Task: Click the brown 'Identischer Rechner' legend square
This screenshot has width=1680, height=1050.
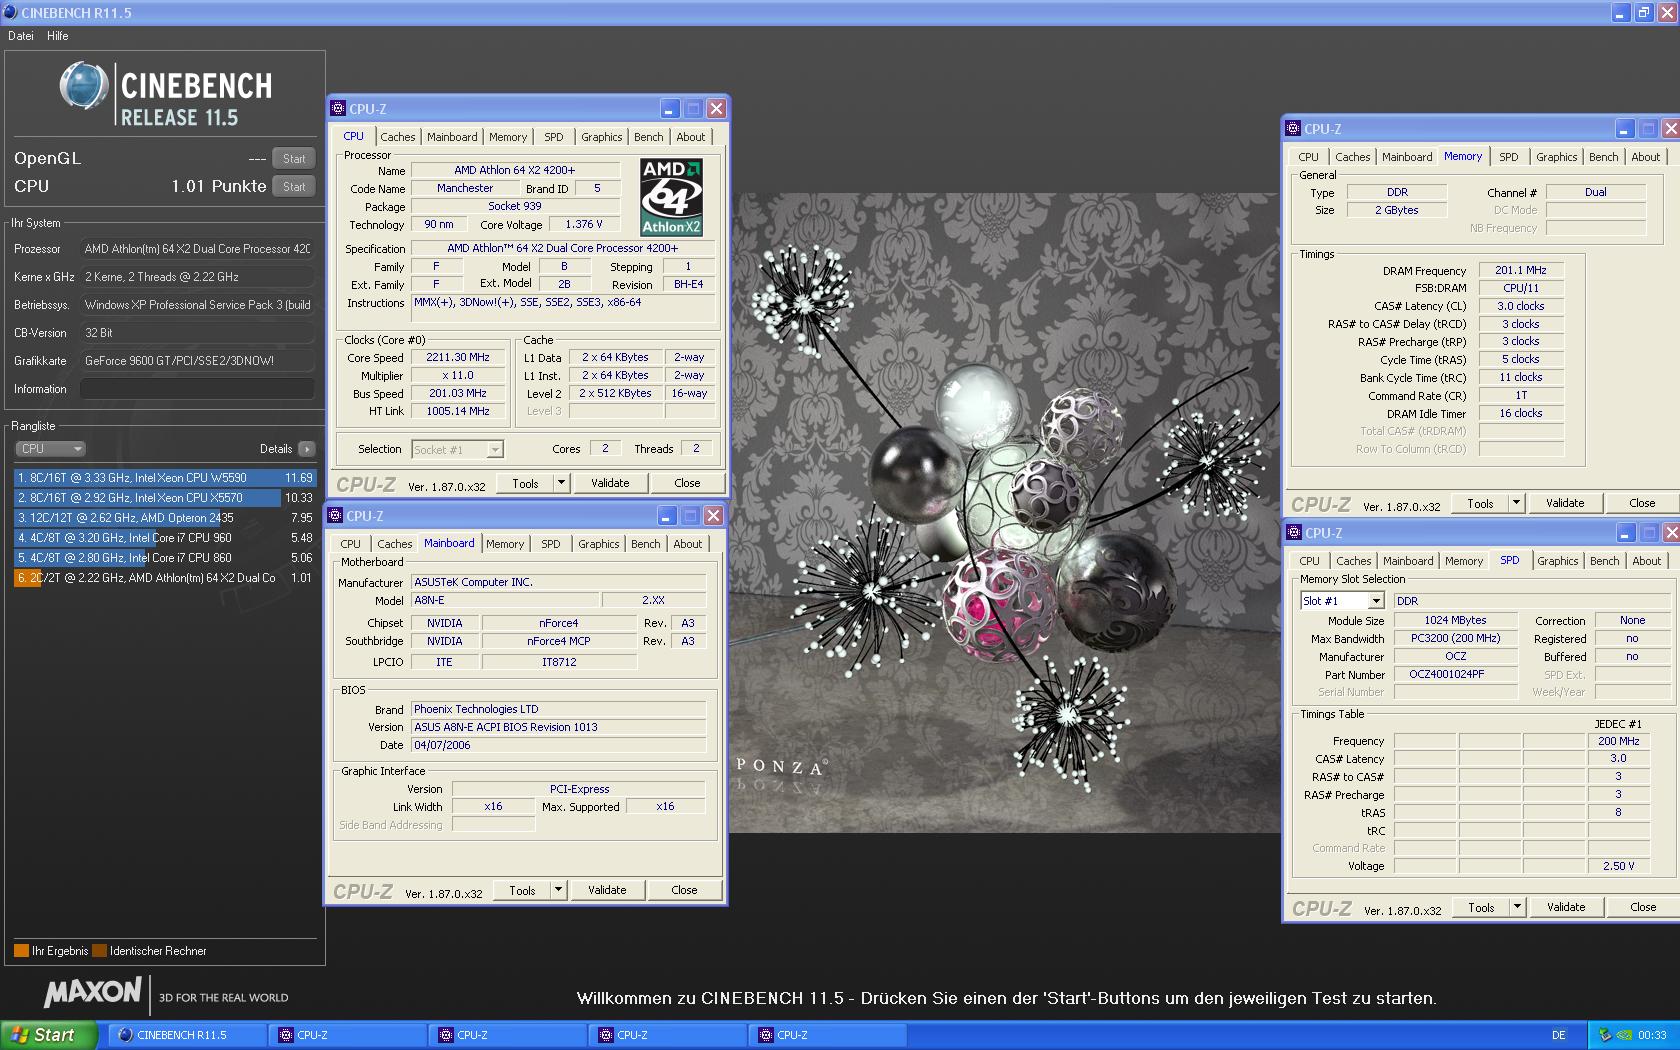Action: (99, 951)
